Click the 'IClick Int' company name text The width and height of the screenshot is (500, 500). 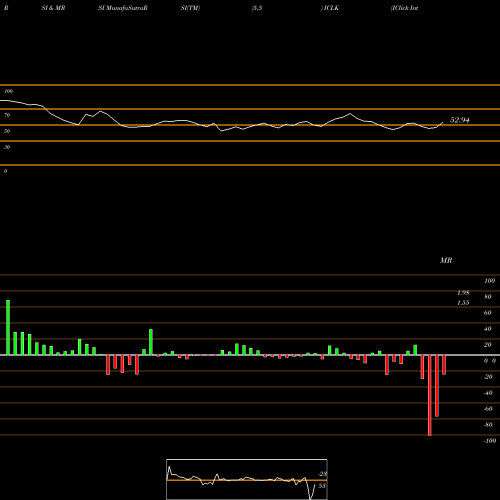(x=405, y=8)
